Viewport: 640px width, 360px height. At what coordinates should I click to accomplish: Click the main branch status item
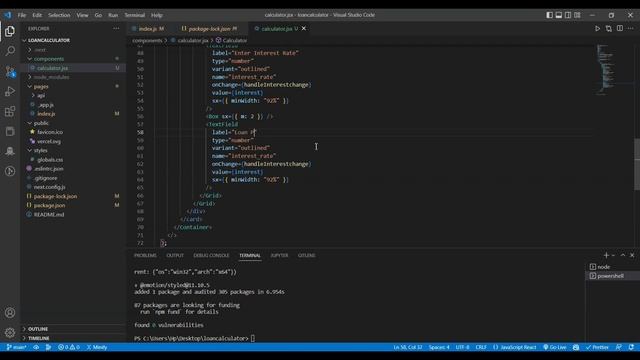coord(16,347)
